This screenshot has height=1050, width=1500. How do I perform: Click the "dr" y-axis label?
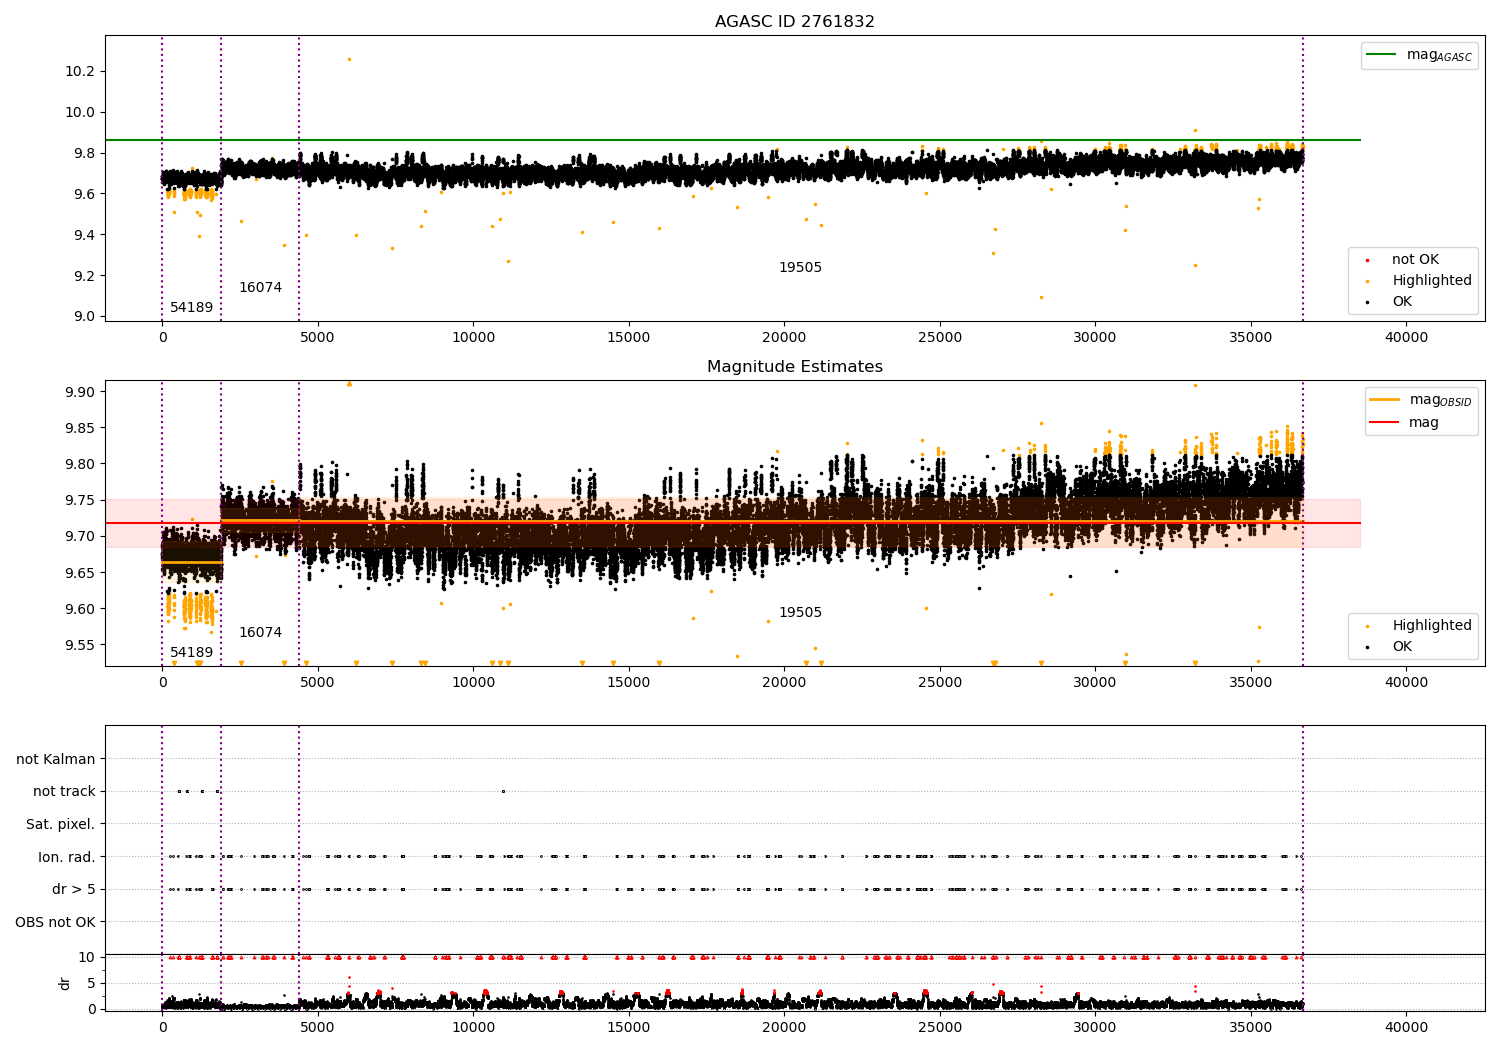(x=64, y=983)
